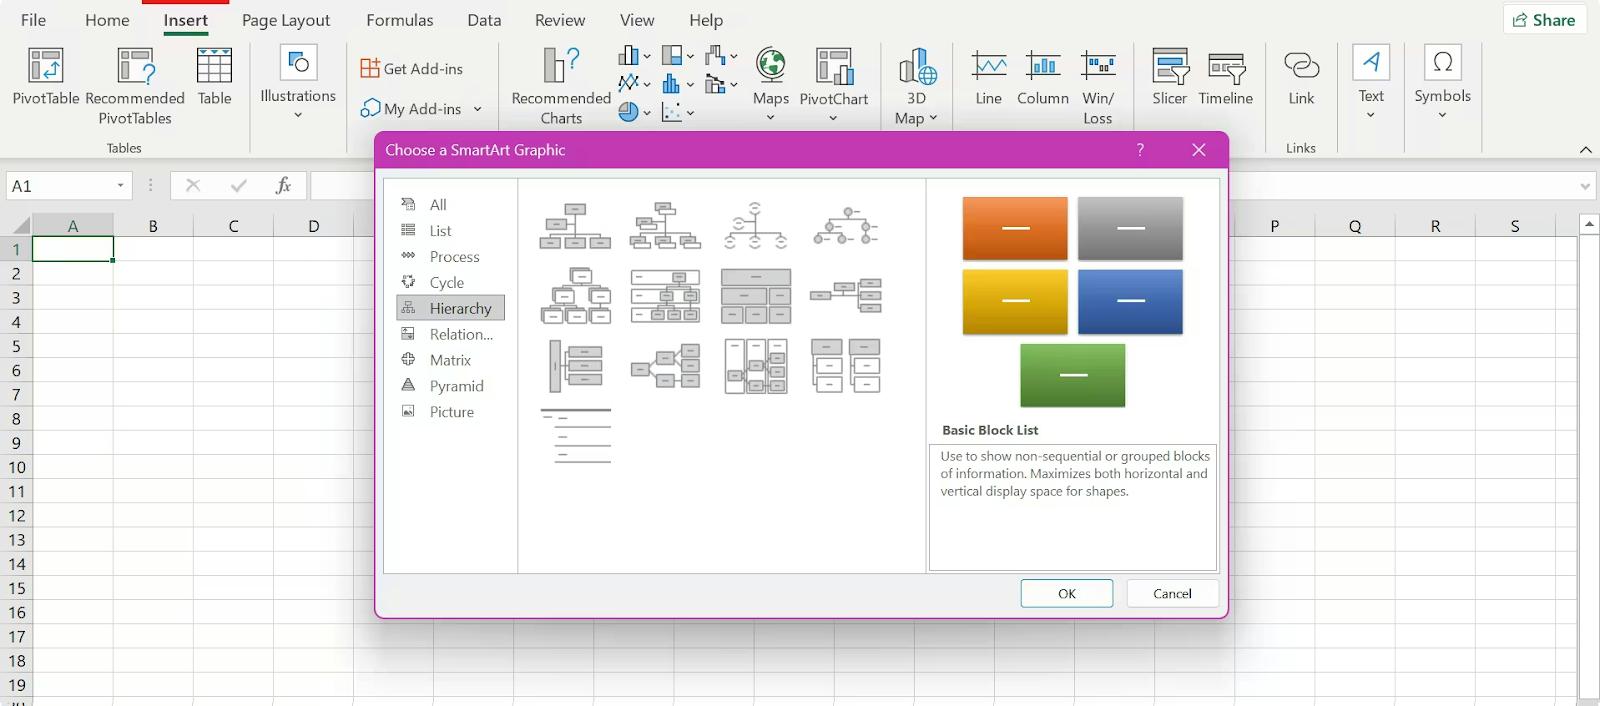
Task: Open Recommended Charts
Action: (x=561, y=87)
